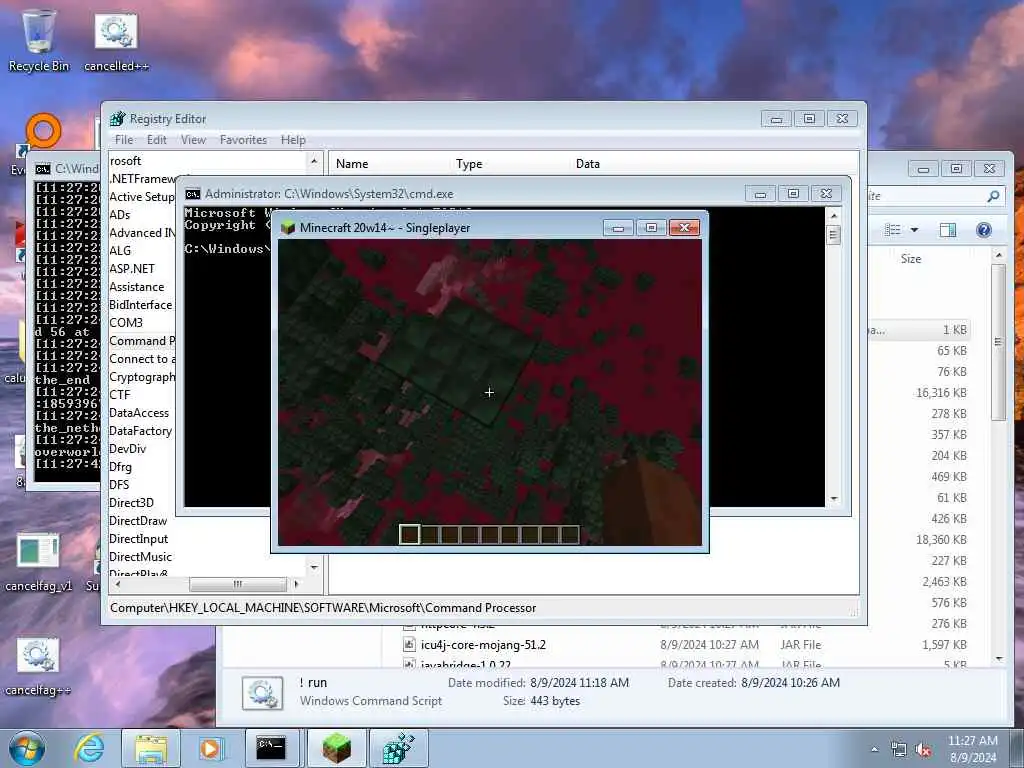Open the Explorer view options dropdown arrow
The image size is (1024, 768).
coord(914,230)
